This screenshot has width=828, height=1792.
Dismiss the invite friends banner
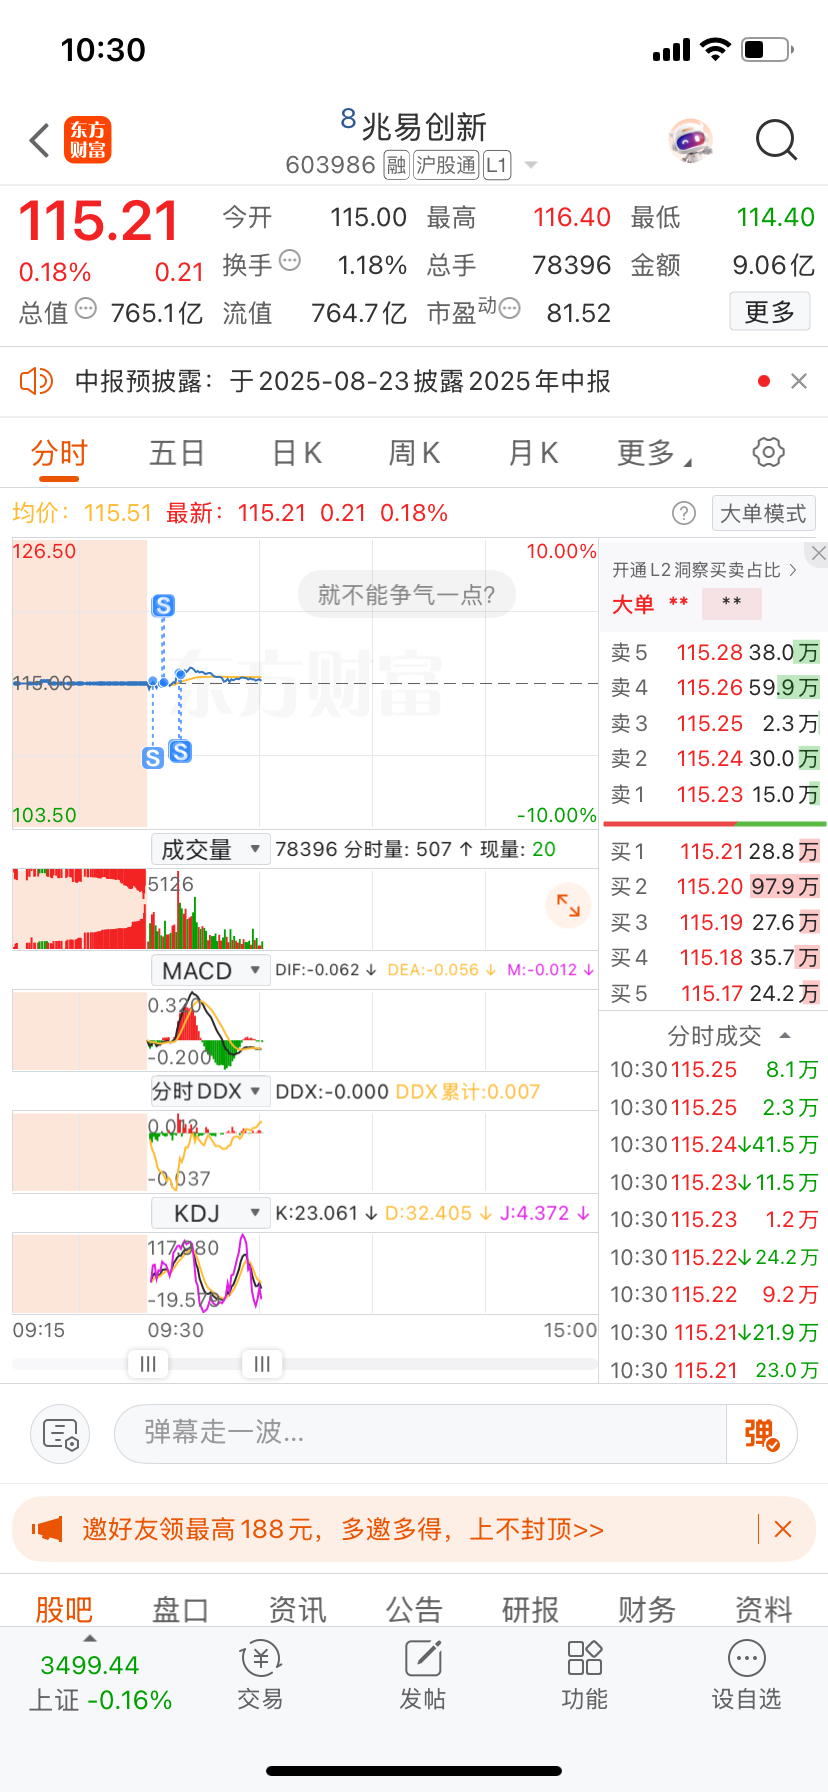pyautogui.click(x=783, y=1529)
